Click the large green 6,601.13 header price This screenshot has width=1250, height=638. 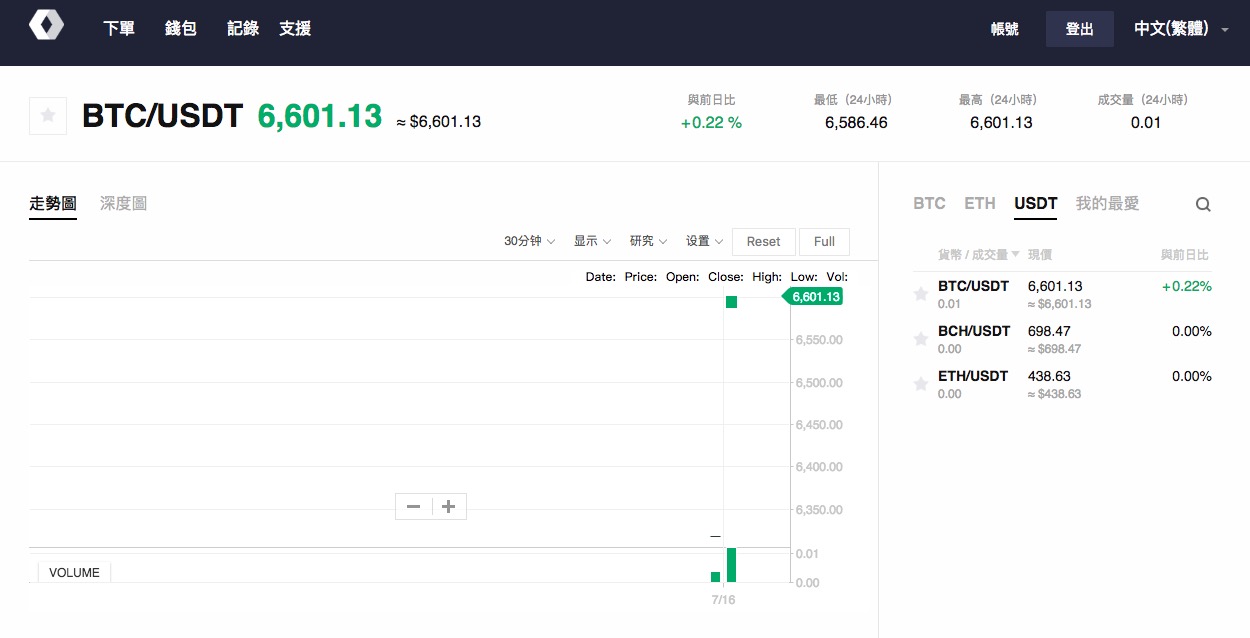(320, 116)
